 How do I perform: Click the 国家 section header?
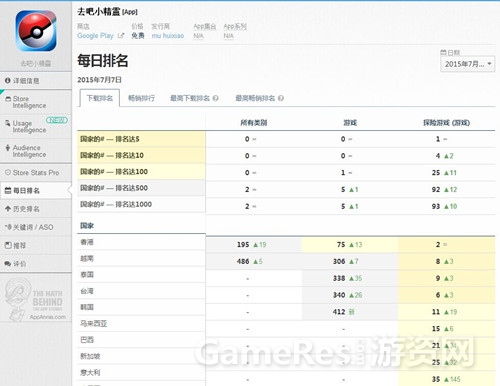(87, 226)
